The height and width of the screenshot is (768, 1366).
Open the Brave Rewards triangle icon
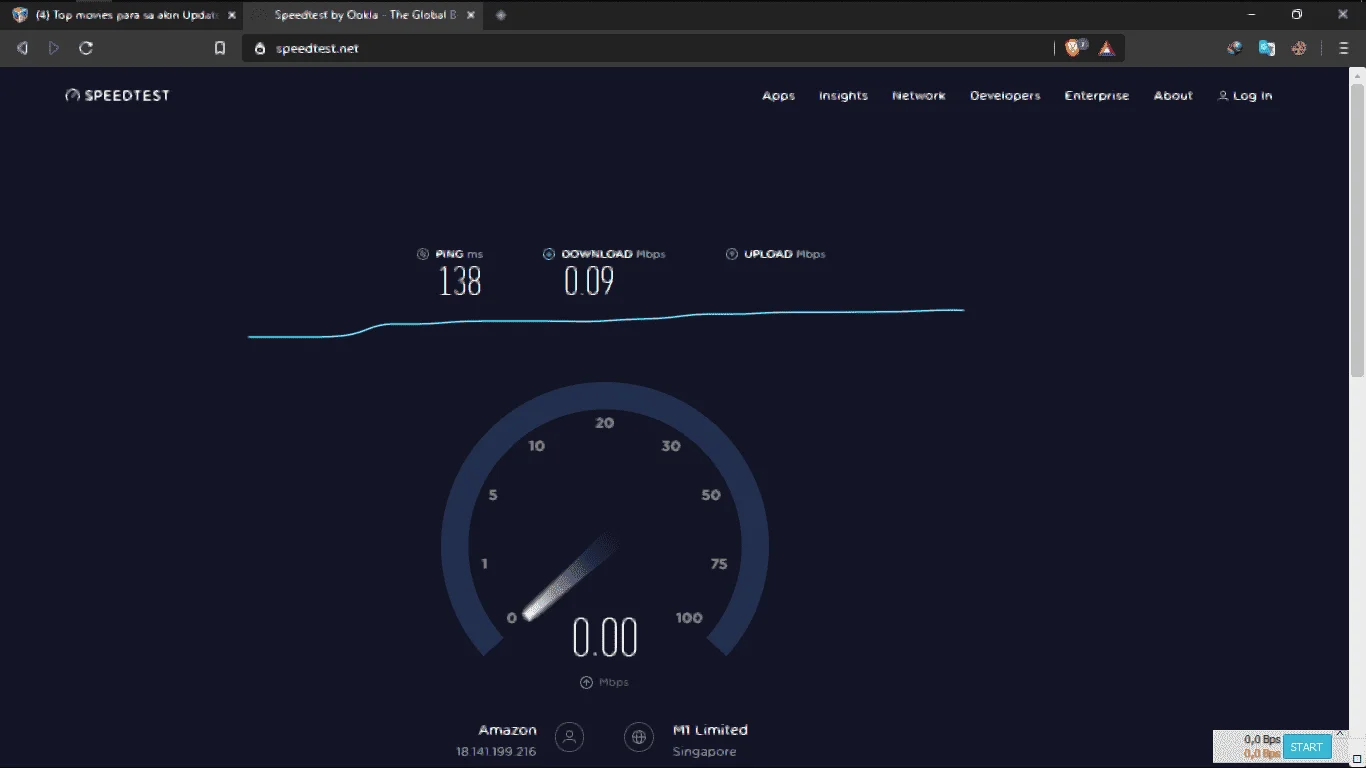1106,48
